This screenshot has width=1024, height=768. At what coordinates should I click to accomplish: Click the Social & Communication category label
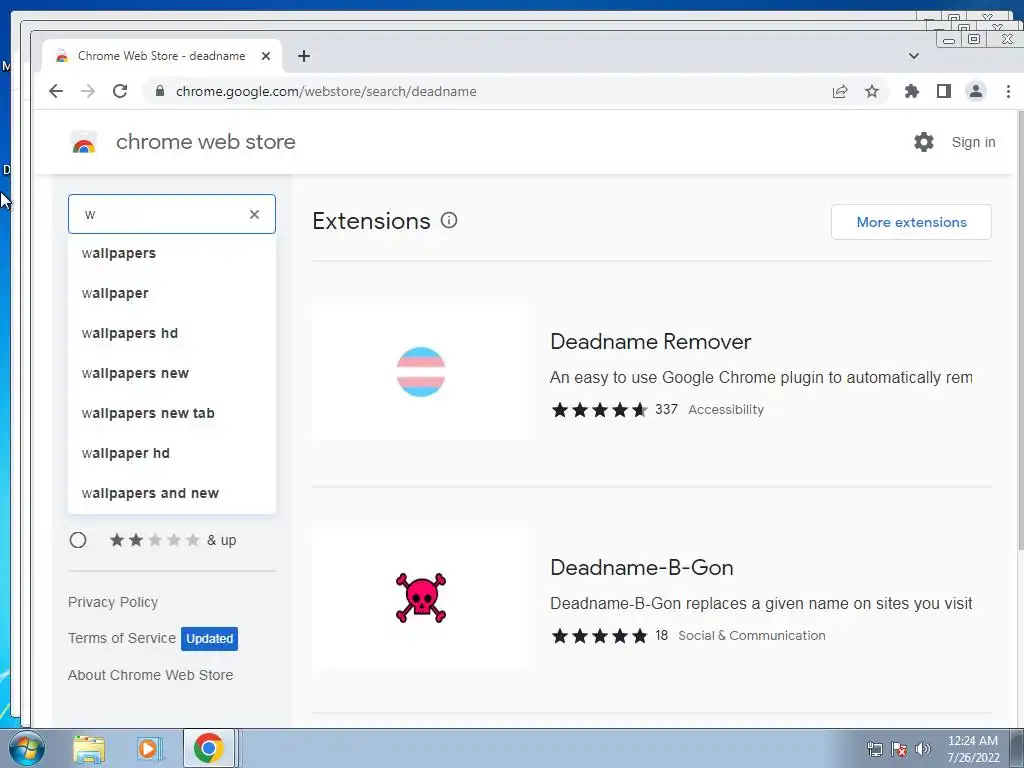[752, 635]
